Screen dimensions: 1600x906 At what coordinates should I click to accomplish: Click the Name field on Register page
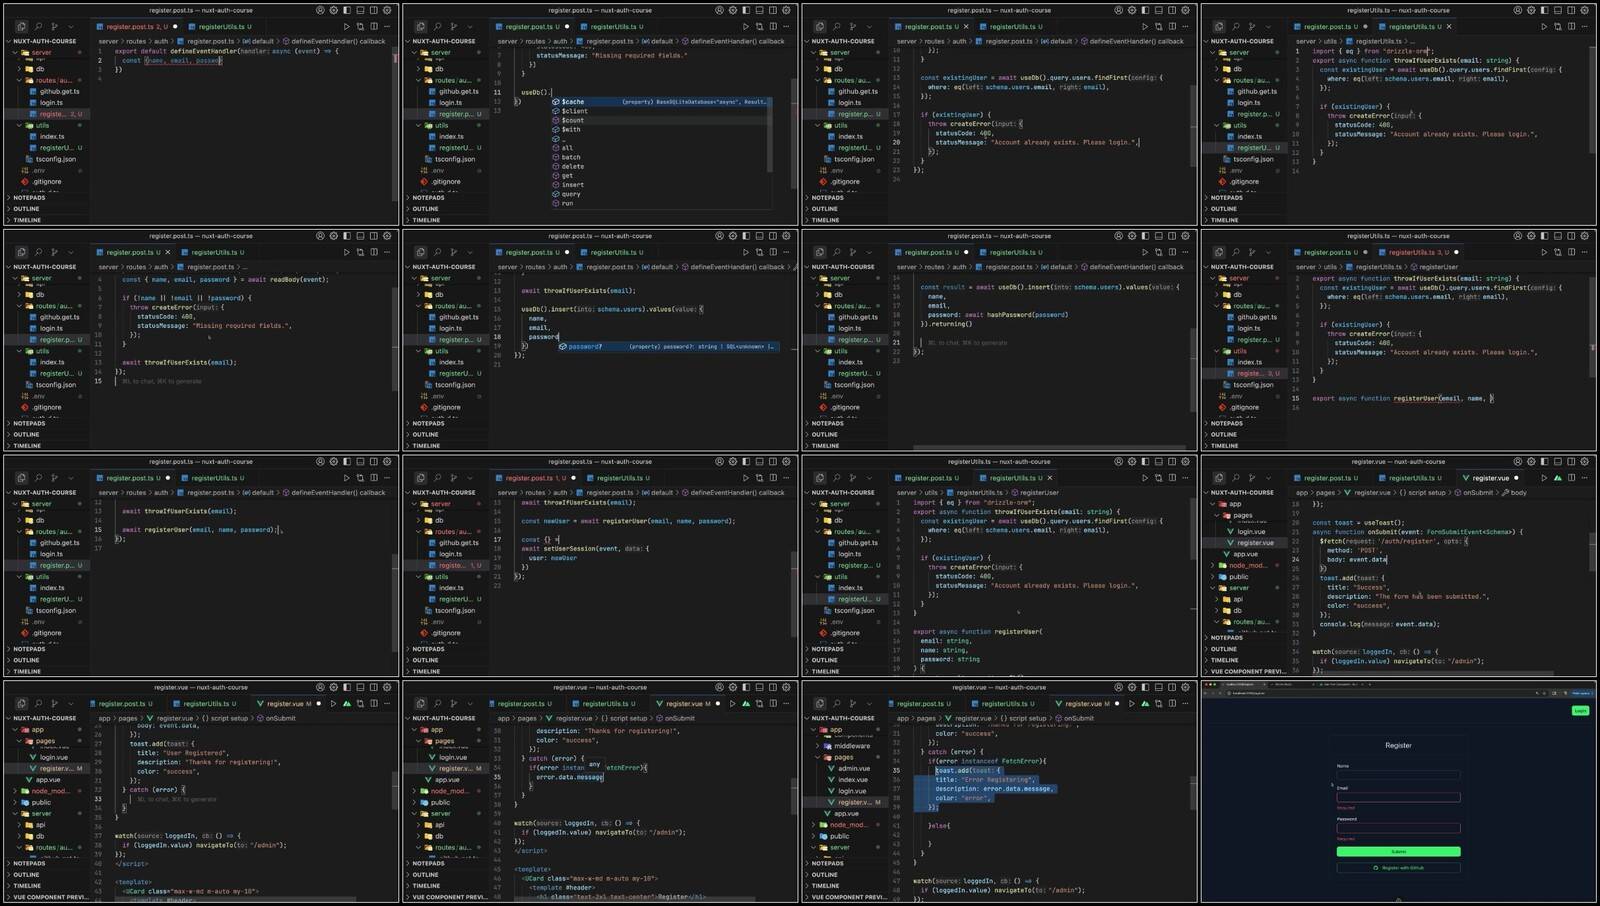pos(1398,775)
